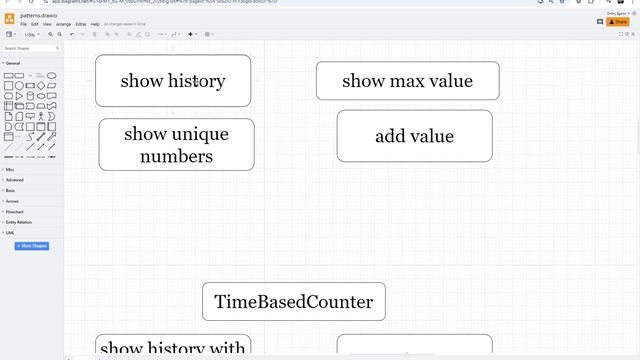Select the tape wave shape
The width and height of the screenshot is (640, 360).
click(x=51, y=106)
